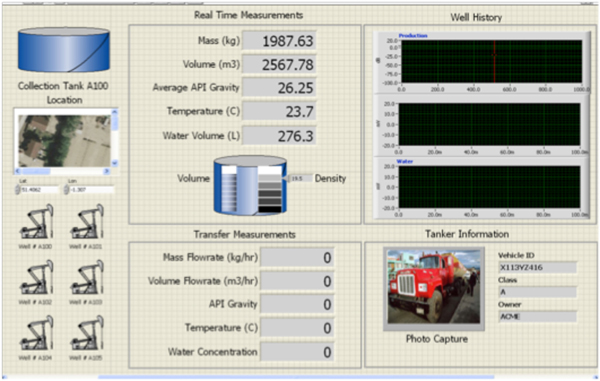Image resolution: width=600 pixels, height=381 pixels.
Task: Select the Well # A101 pumpjack icon
Action: coord(87,222)
